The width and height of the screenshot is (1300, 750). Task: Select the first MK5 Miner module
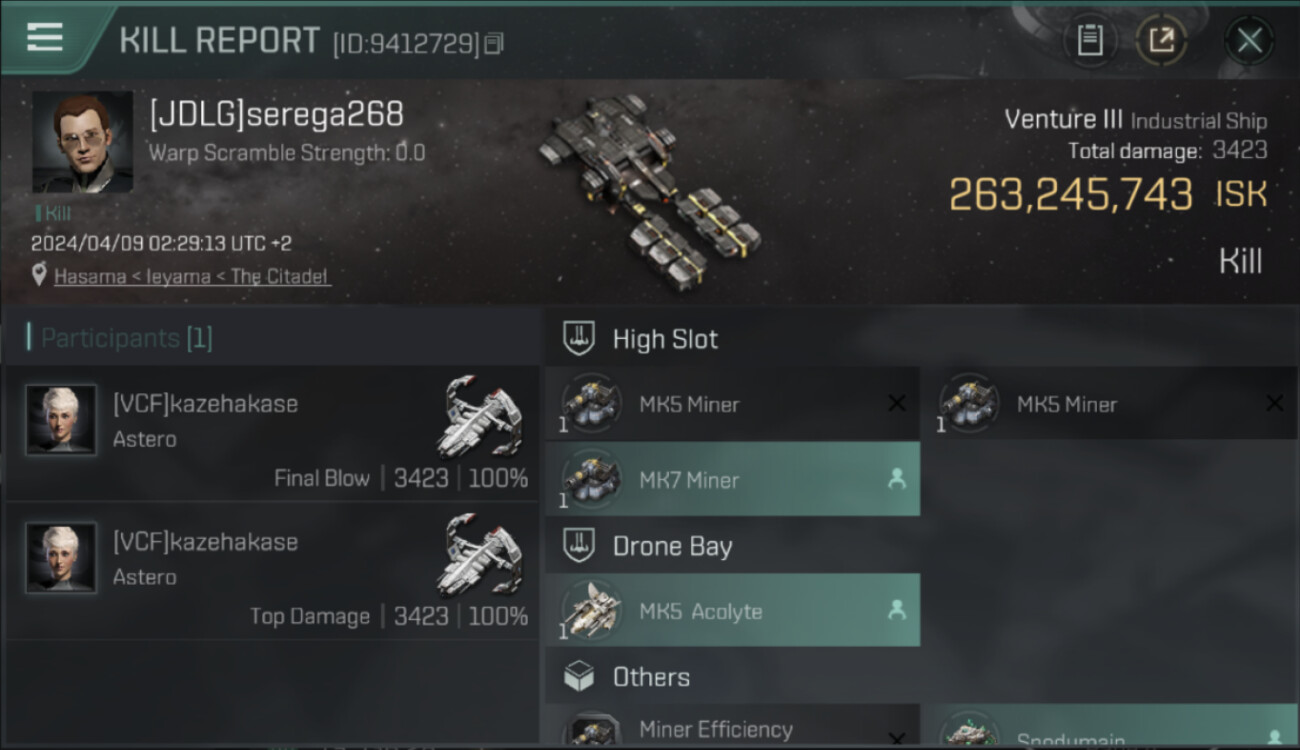(733, 404)
